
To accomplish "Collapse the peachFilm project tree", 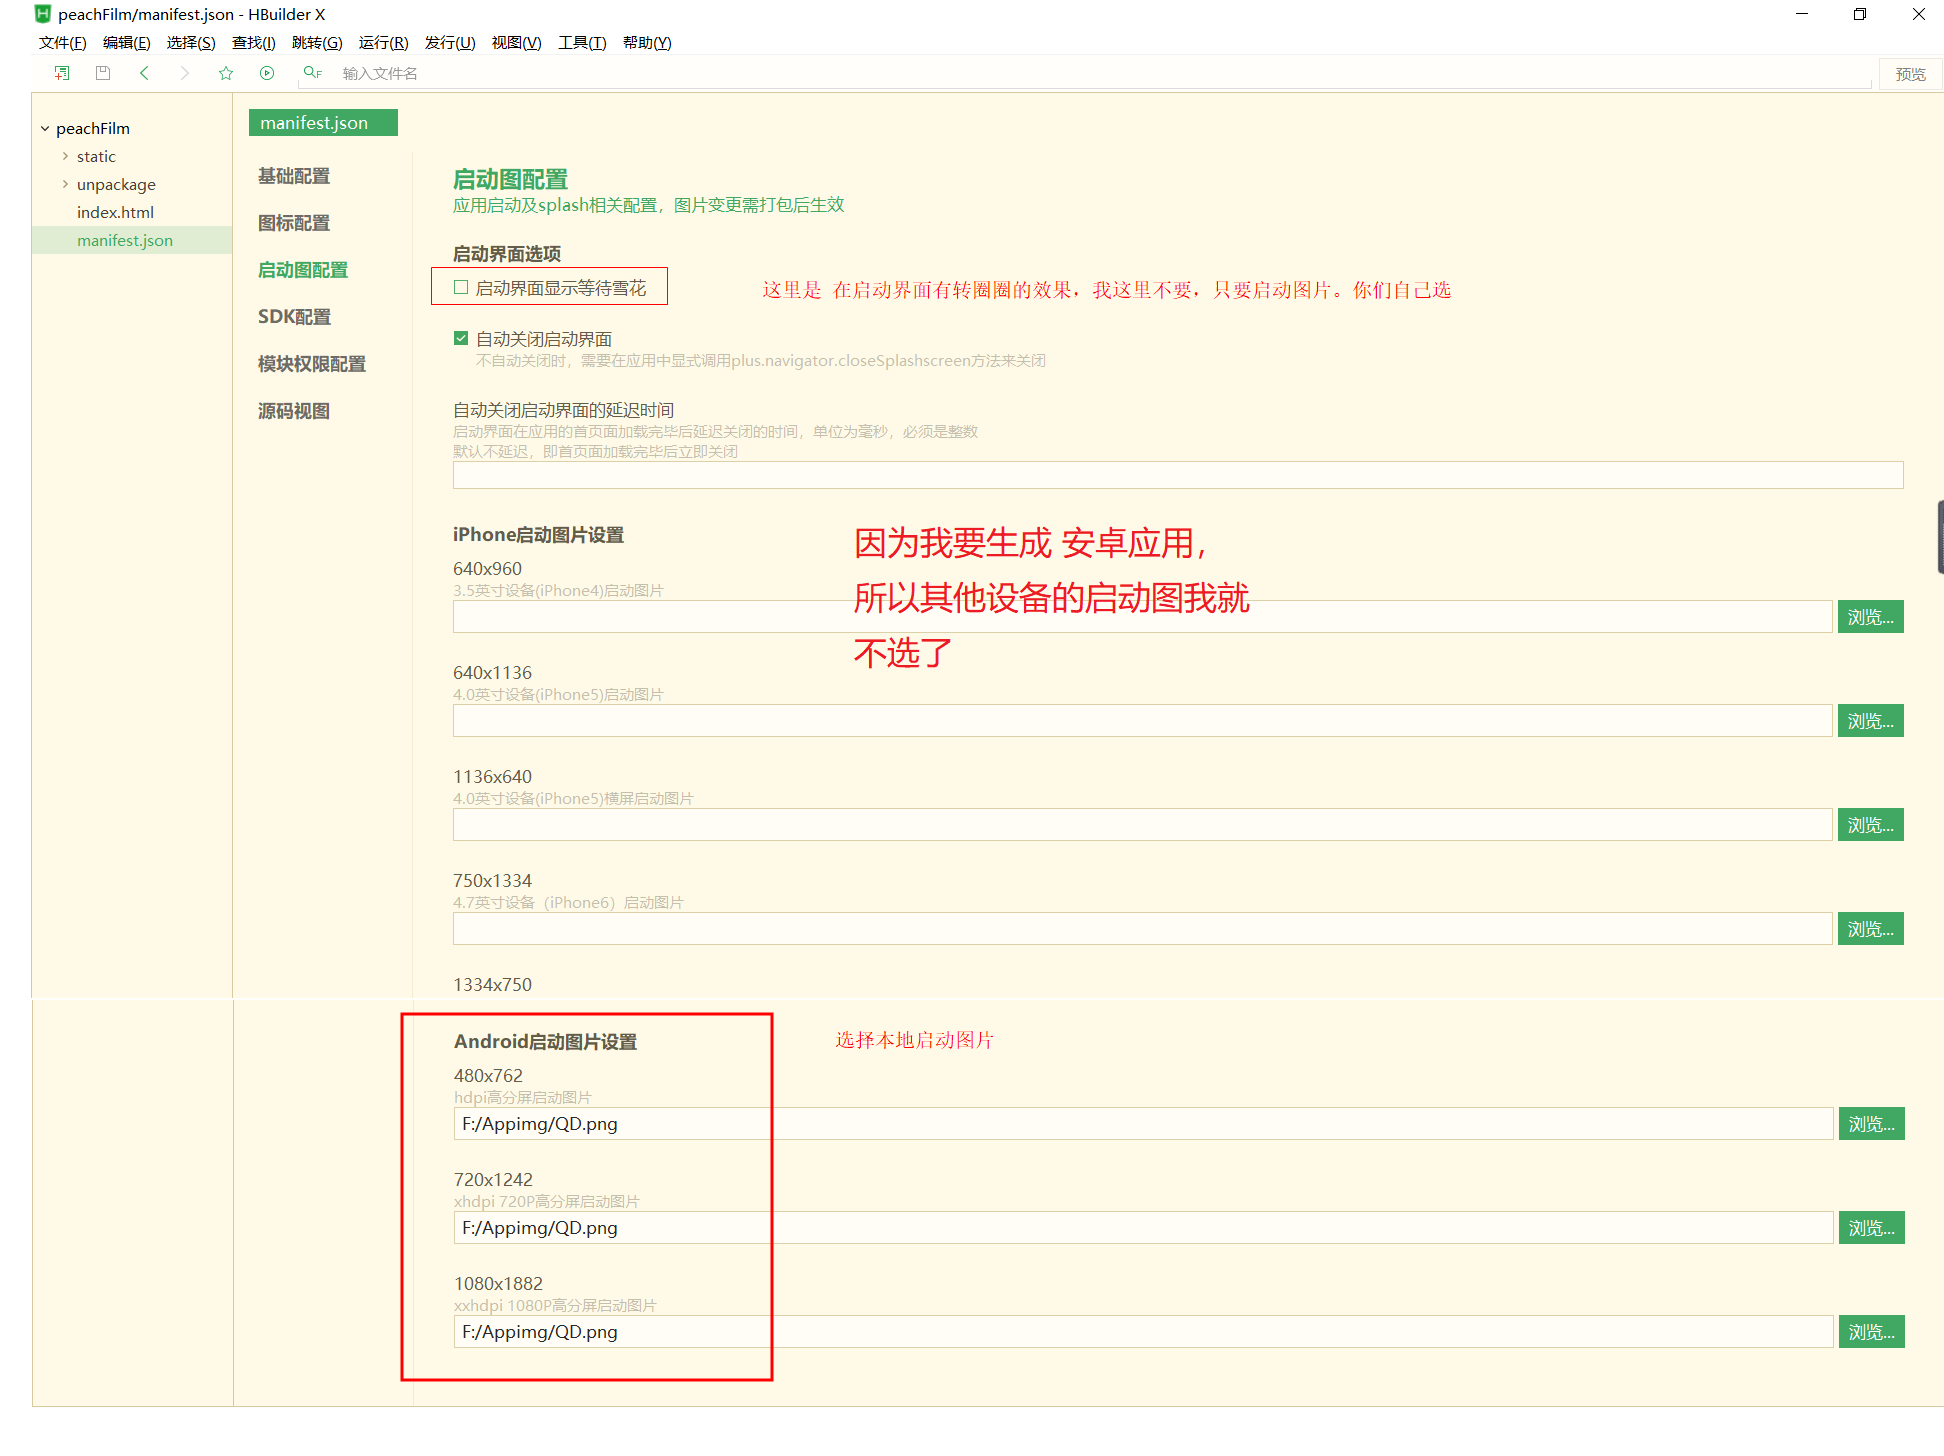I will (44, 128).
